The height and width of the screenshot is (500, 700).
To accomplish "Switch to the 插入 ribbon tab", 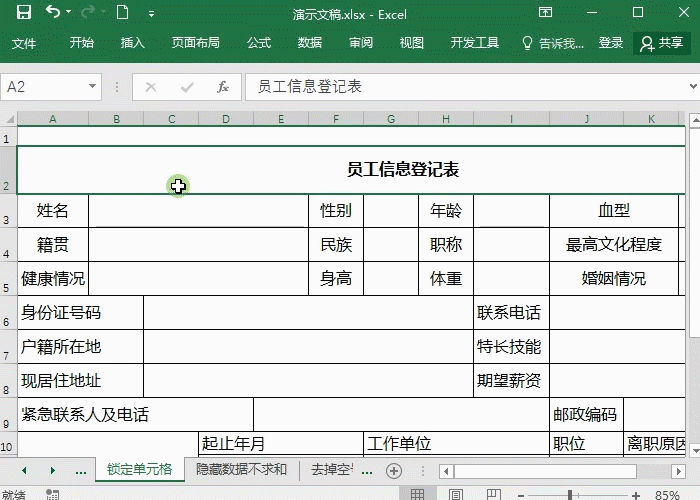I will click(133, 43).
